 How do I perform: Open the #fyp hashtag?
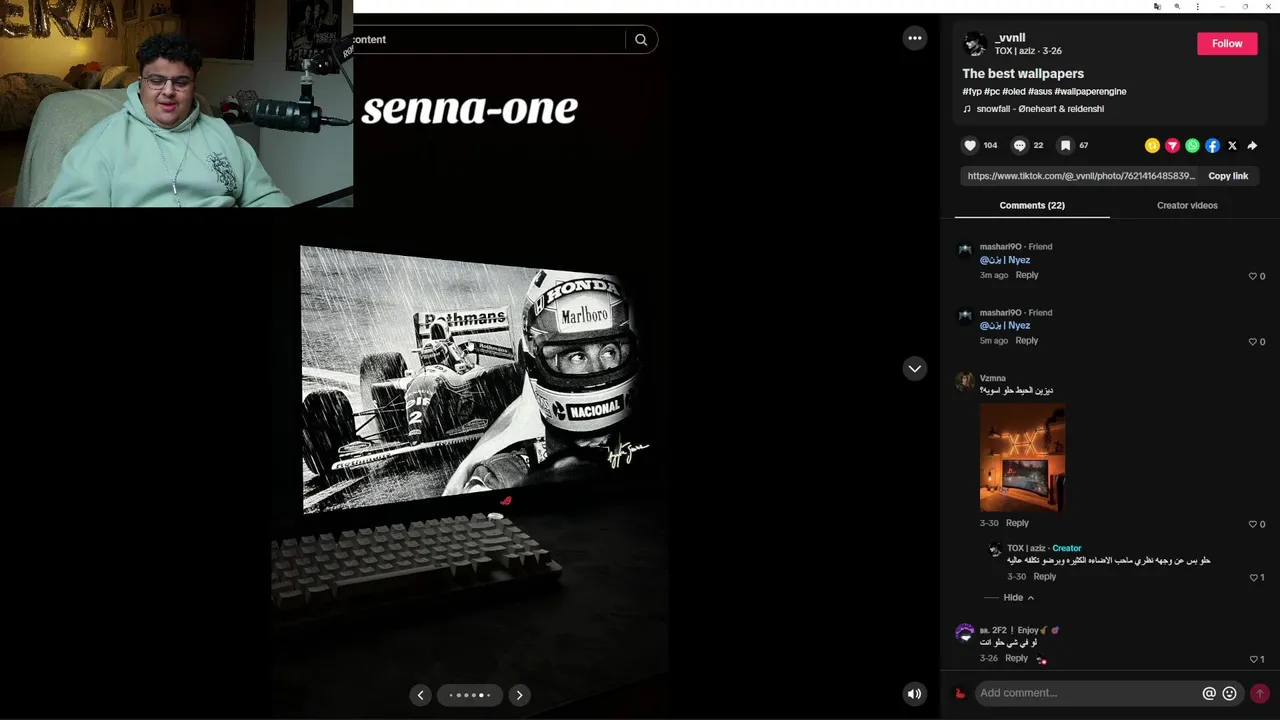click(972, 92)
